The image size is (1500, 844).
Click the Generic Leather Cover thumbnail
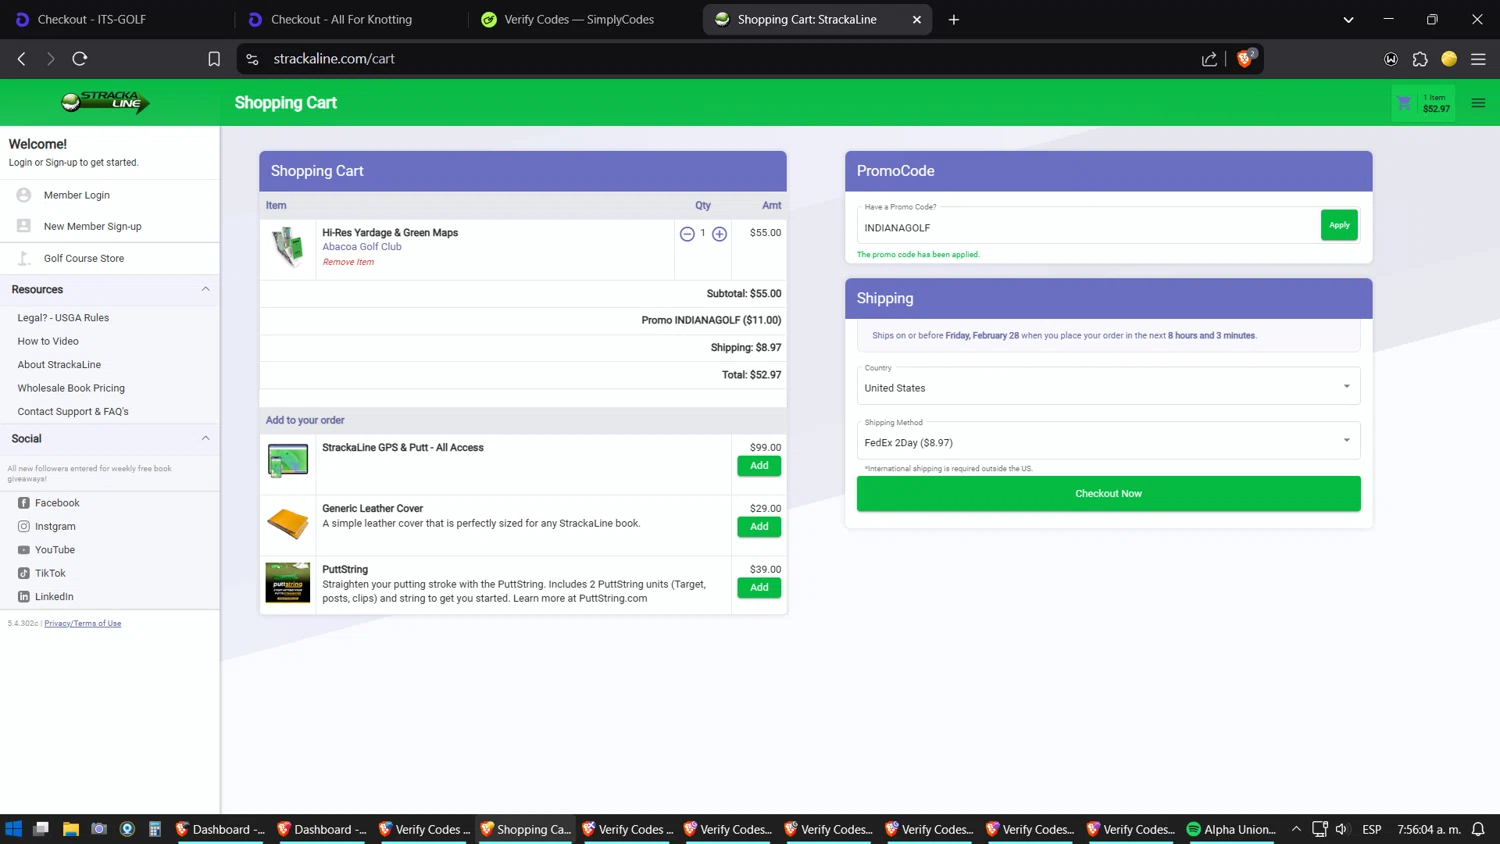(288, 522)
